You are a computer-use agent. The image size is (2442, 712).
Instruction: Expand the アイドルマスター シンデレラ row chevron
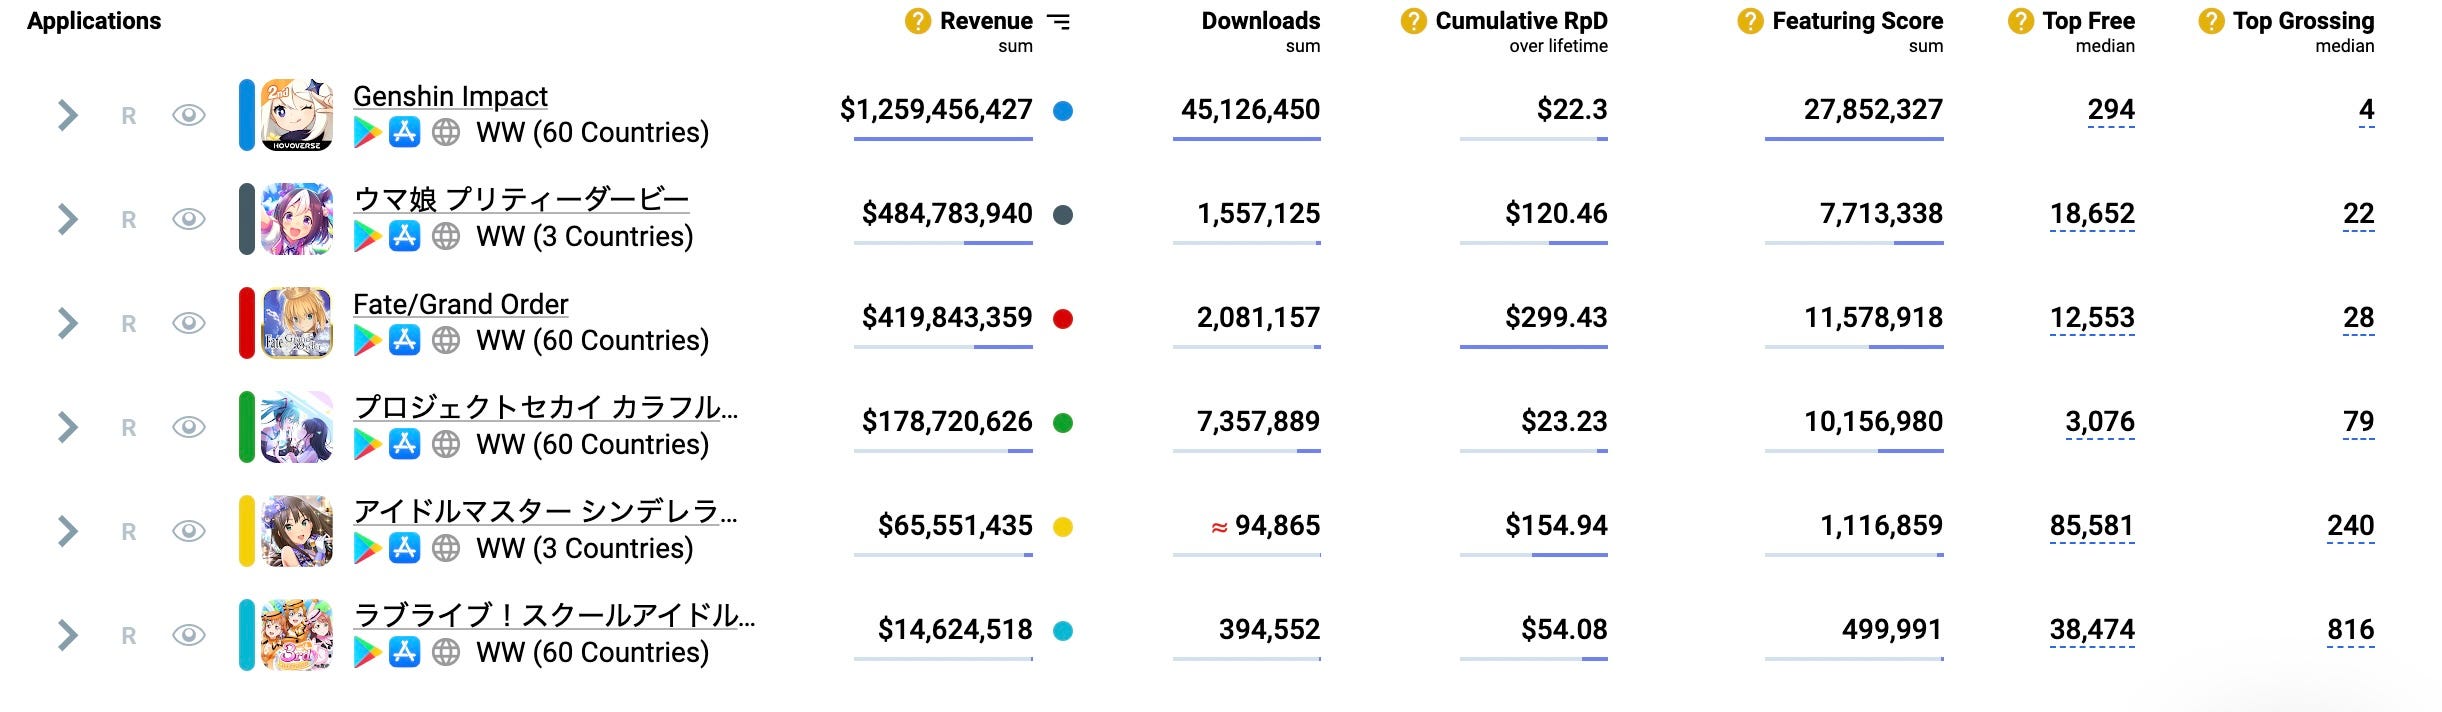coord(67,531)
